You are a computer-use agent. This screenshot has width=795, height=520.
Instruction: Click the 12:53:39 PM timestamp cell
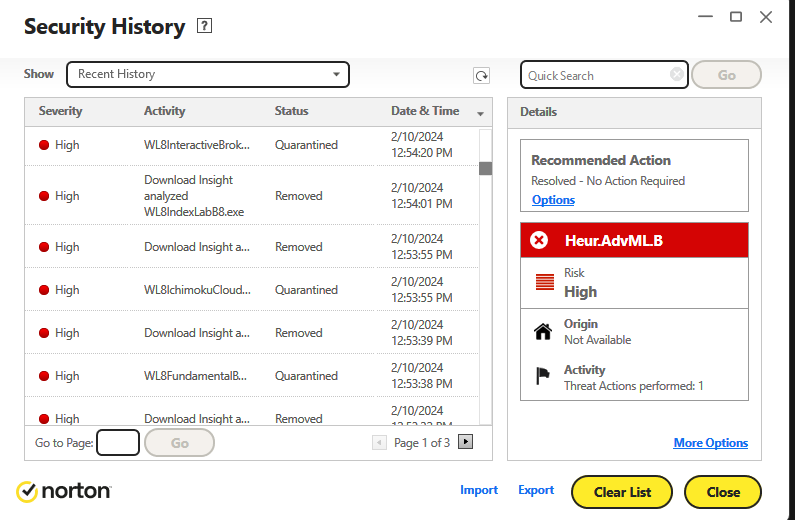point(421,332)
